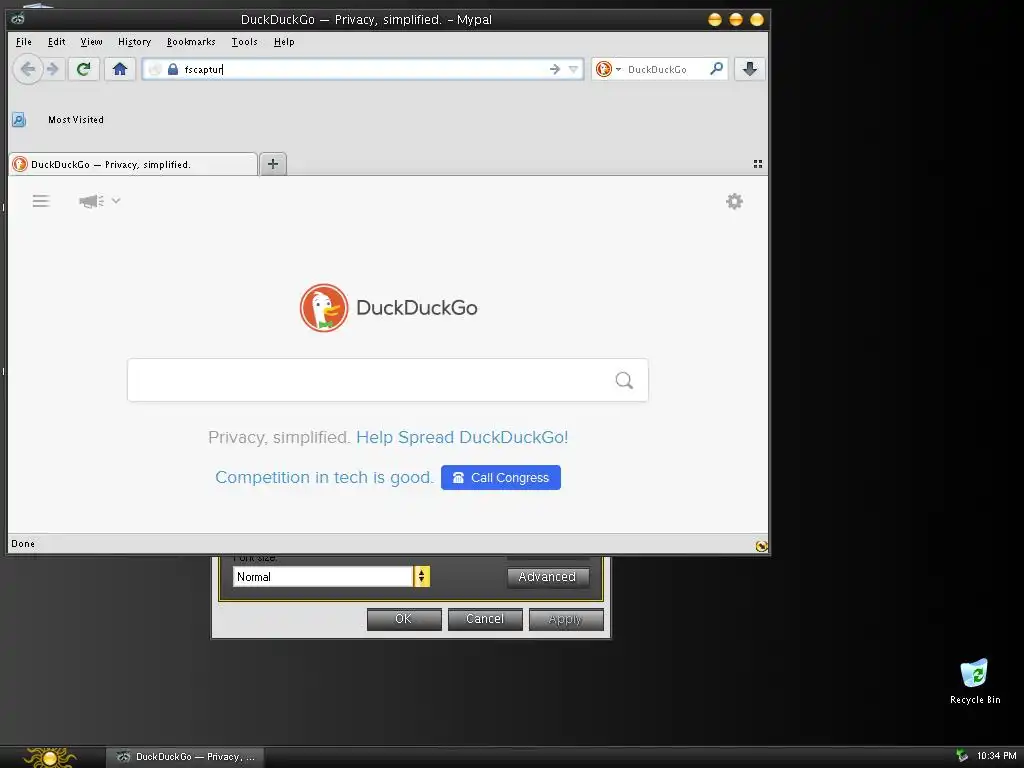Viewport: 1024px width, 768px height.
Task: Click Cancel in the background dialog
Action: coord(485,619)
